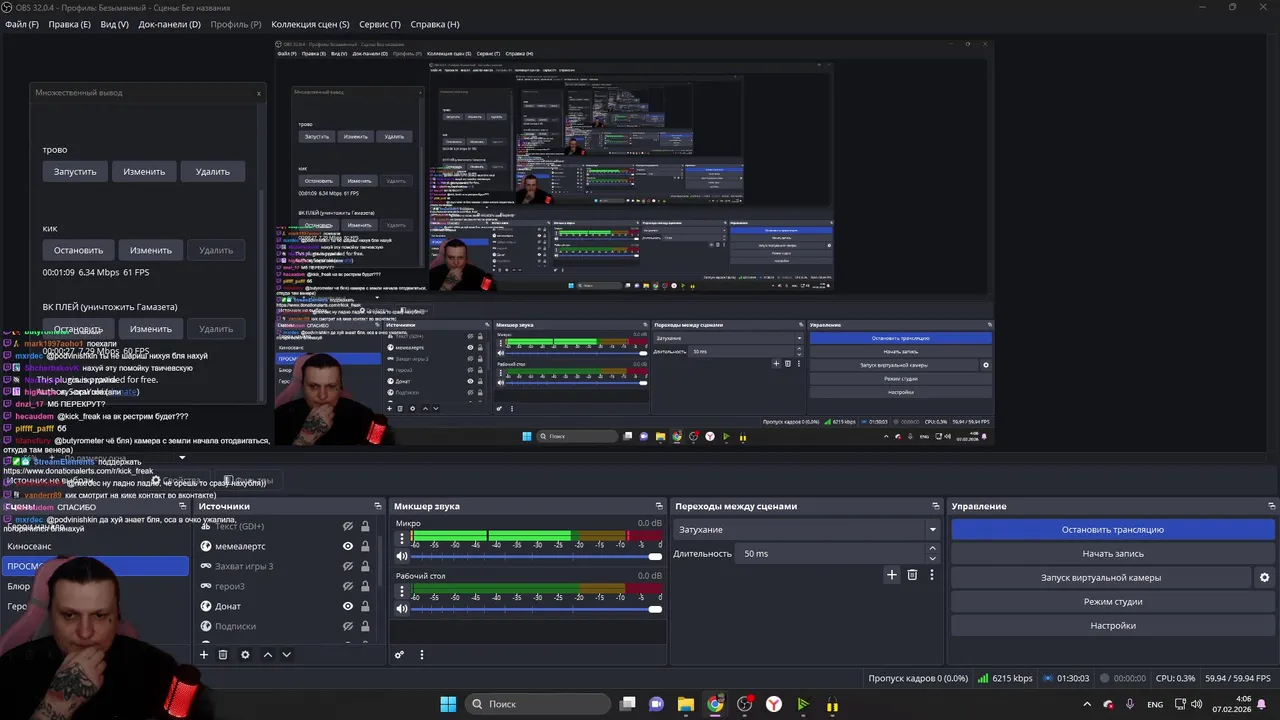Open notification bell in system tray

tap(1264, 704)
